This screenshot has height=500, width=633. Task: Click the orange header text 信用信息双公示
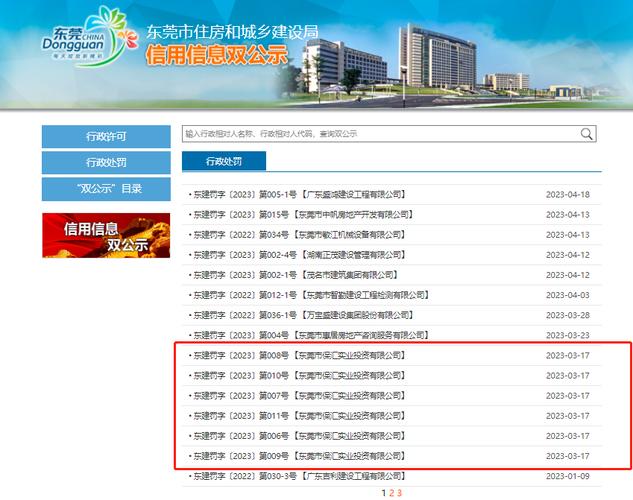point(217,55)
